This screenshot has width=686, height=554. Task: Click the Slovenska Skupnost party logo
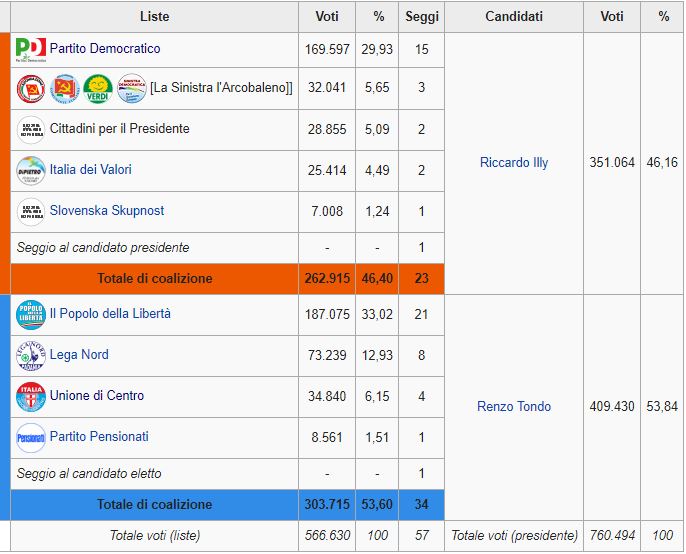pos(30,211)
